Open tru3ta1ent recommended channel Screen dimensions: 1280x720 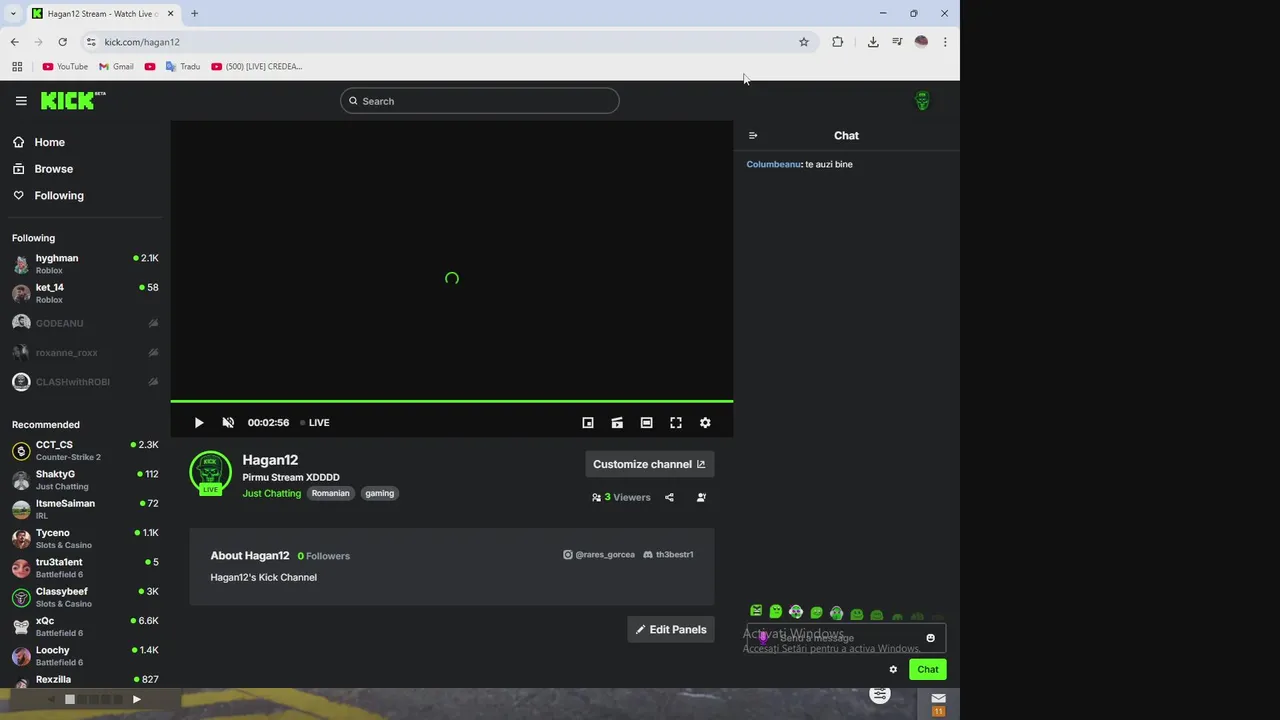(x=85, y=568)
